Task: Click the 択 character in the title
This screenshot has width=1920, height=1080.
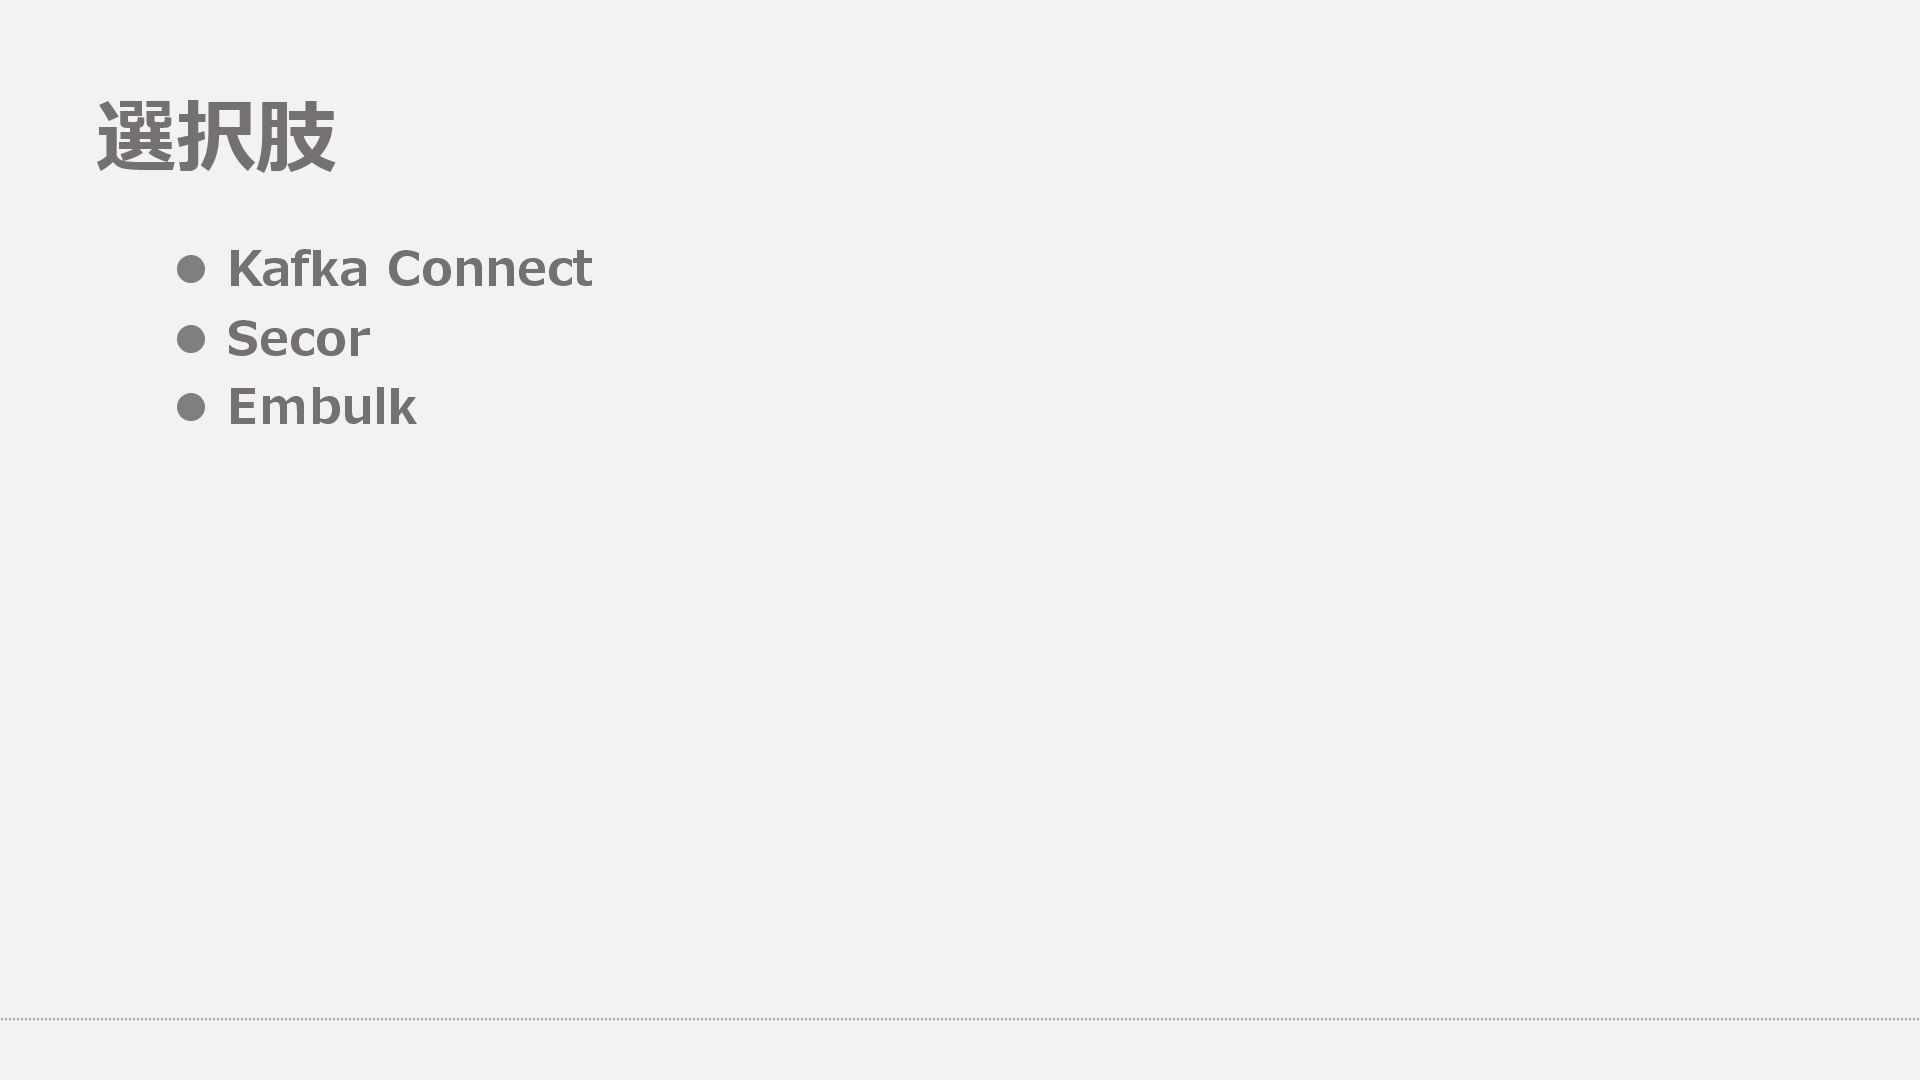Action: pyautogui.click(x=216, y=137)
